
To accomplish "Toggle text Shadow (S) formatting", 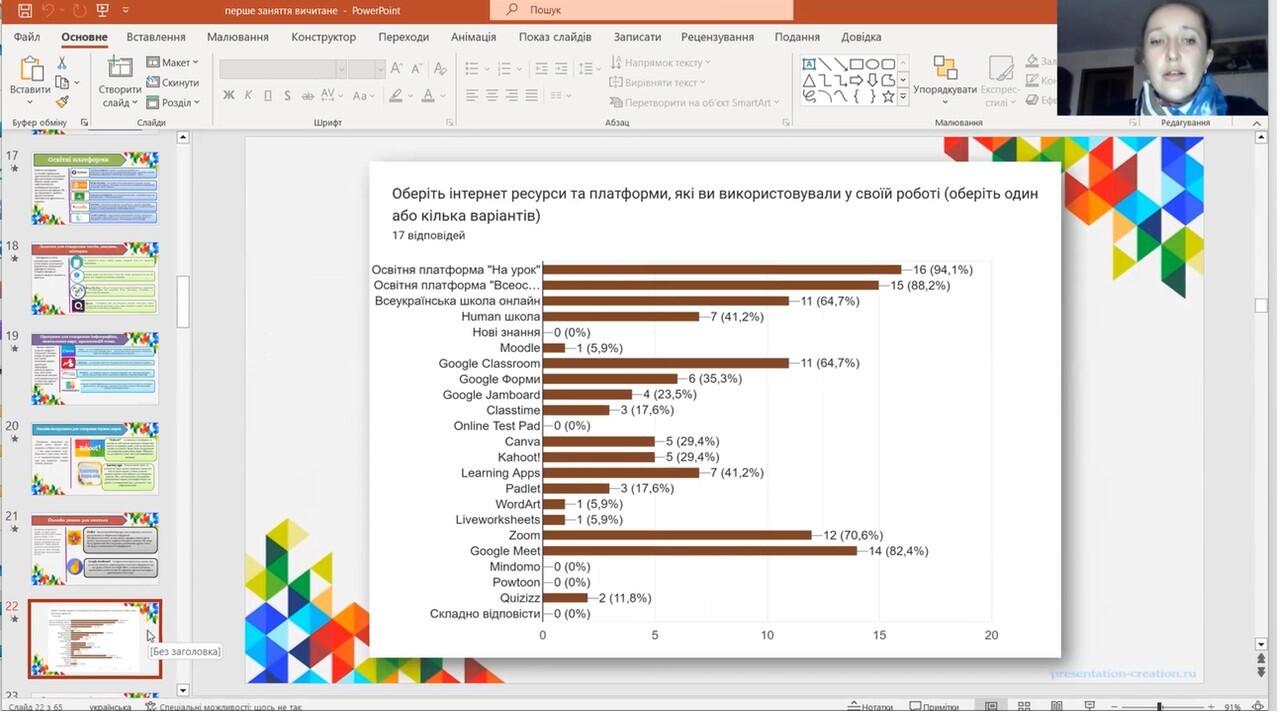I will pyautogui.click(x=287, y=96).
